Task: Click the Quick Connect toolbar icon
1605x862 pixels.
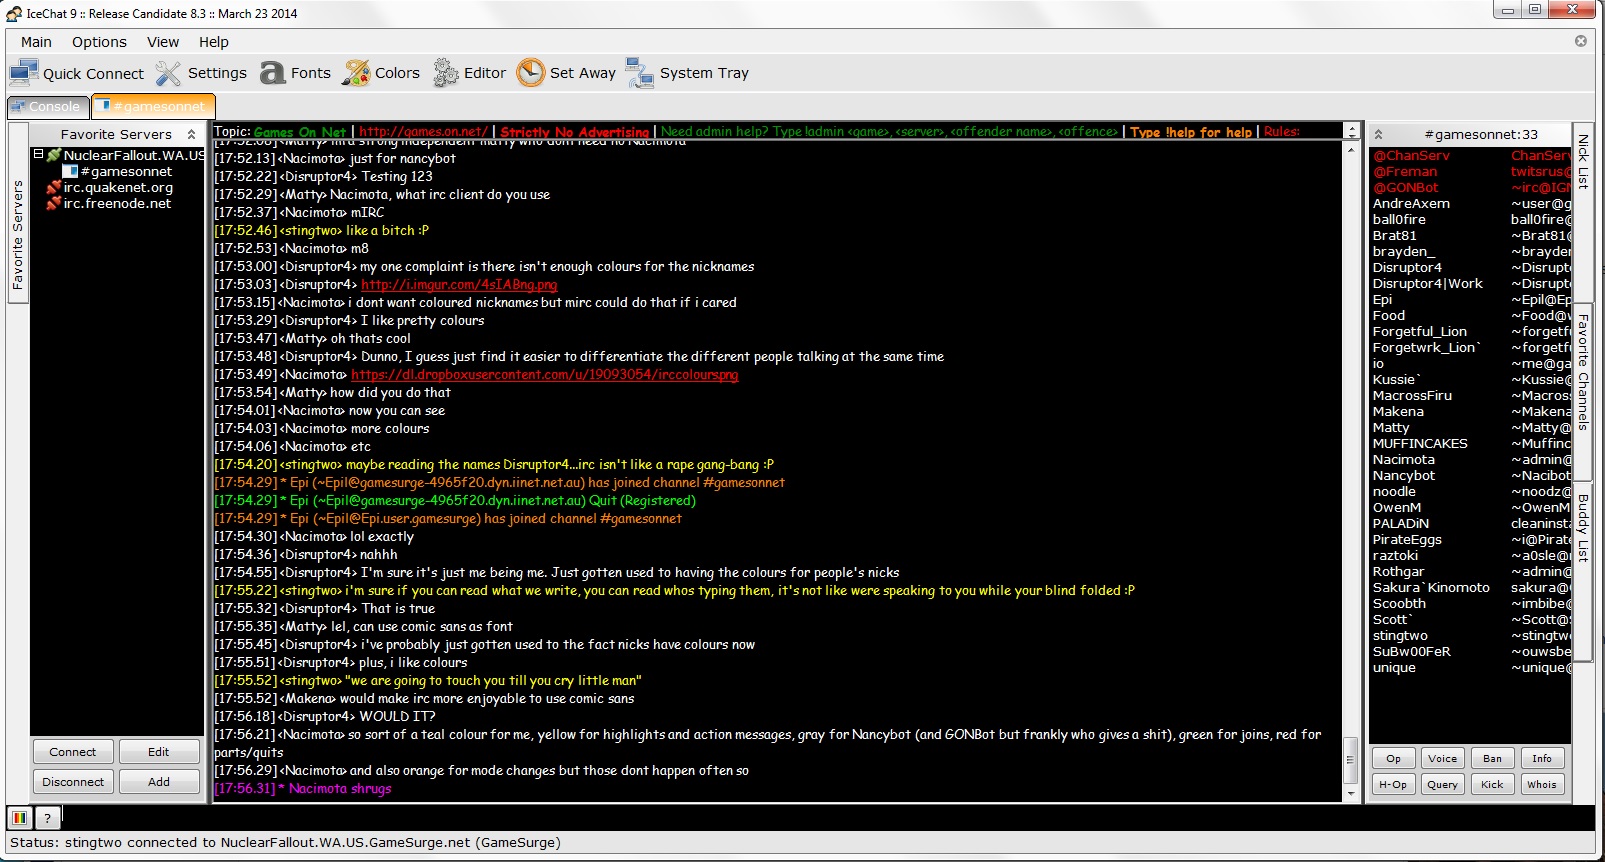Action: (x=24, y=73)
